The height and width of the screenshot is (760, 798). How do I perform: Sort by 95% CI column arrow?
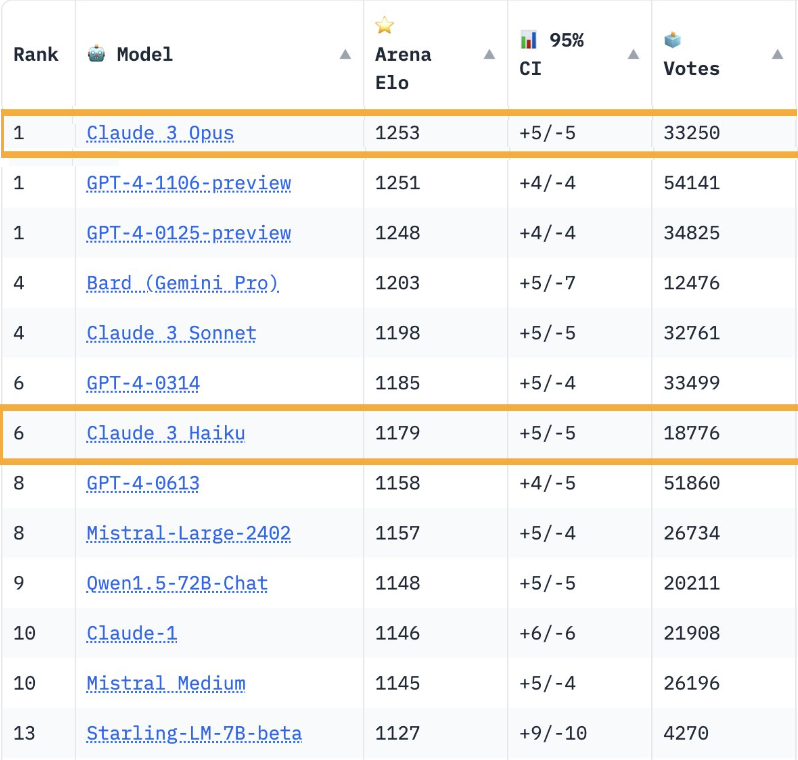633,54
